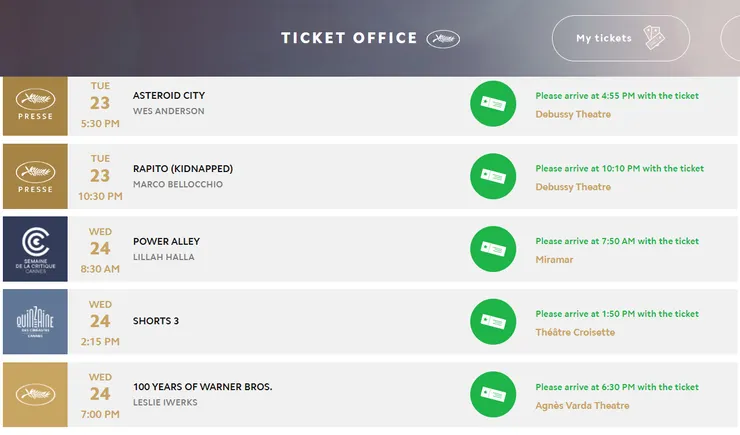The height and width of the screenshot is (435, 740).
Task: Click the Miramar venue link
Action: point(554,259)
